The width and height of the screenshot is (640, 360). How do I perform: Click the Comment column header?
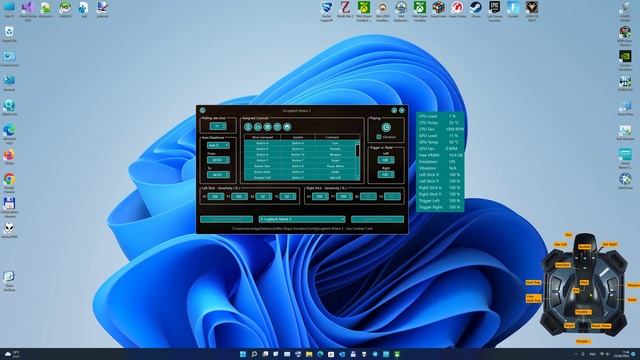[332, 138]
